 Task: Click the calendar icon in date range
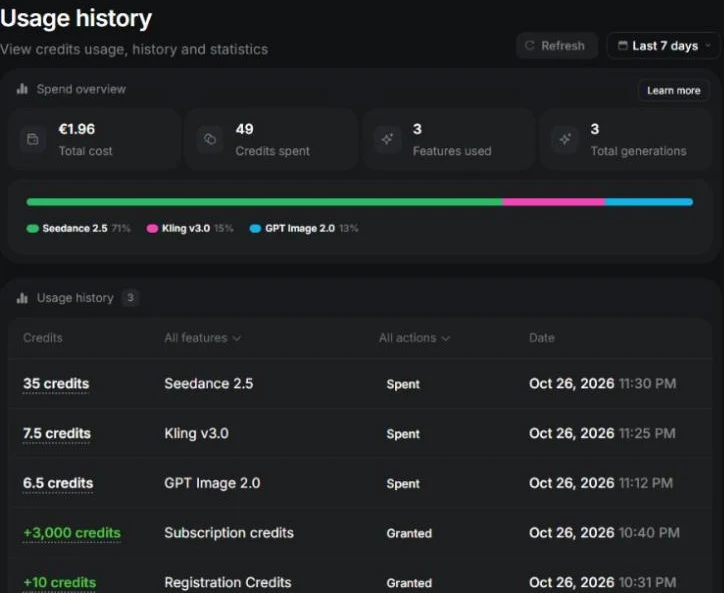click(622, 46)
